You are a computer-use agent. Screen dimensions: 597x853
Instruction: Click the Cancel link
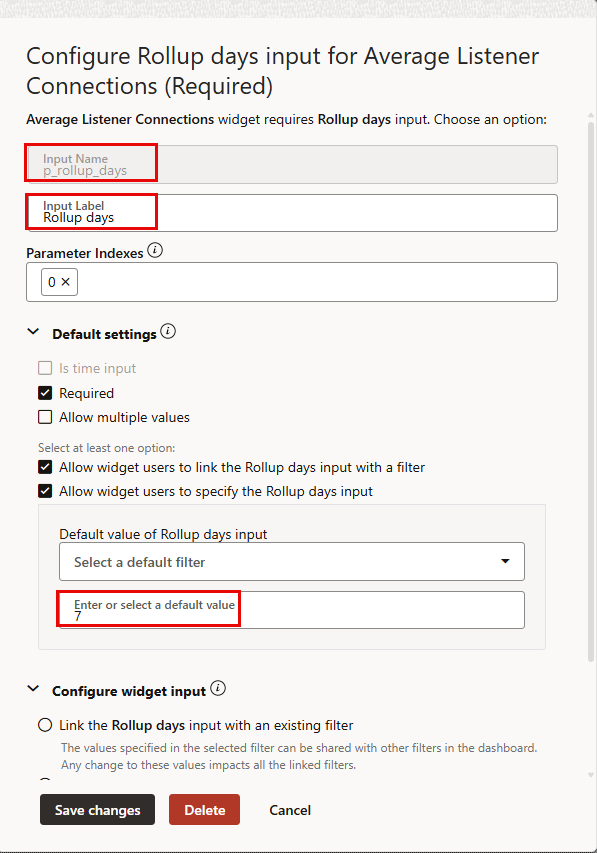(x=290, y=810)
